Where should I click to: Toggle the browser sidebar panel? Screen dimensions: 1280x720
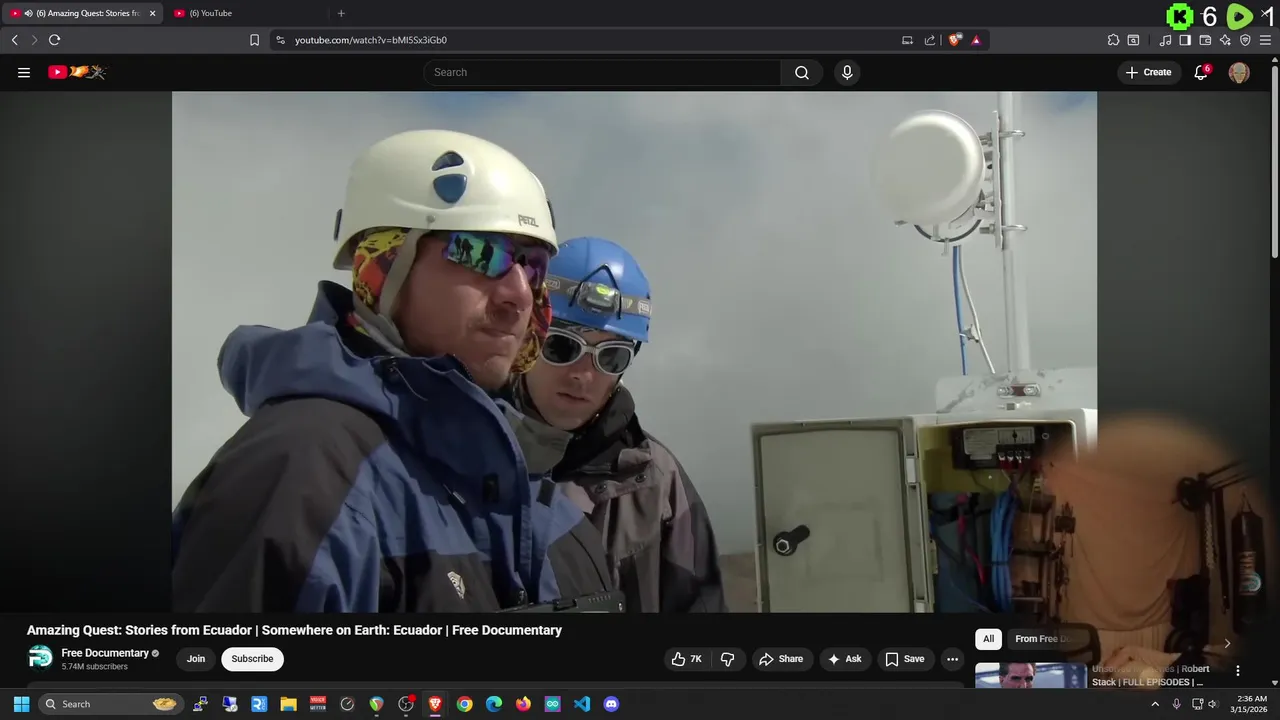[1185, 40]
